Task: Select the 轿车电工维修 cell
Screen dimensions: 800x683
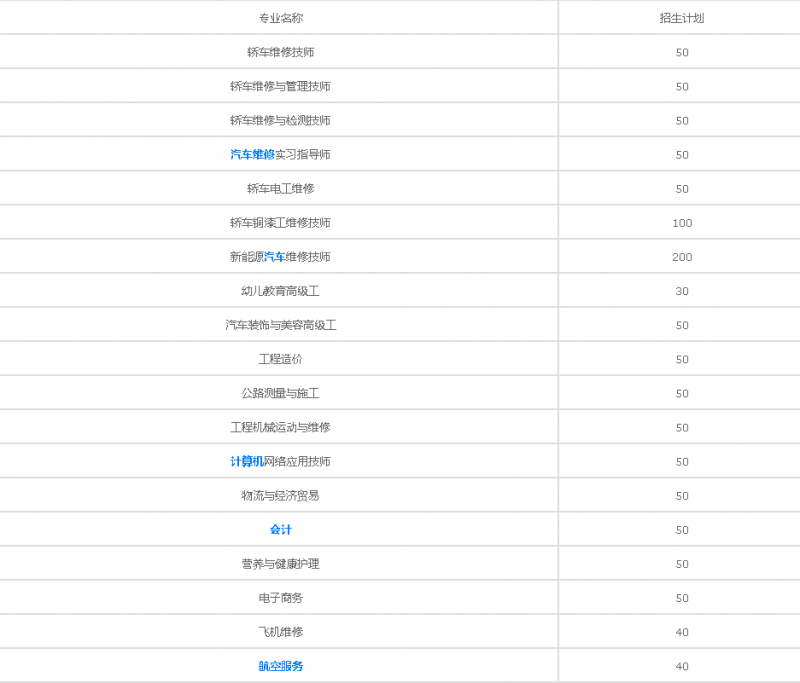Action: click(x=280, y=188)
